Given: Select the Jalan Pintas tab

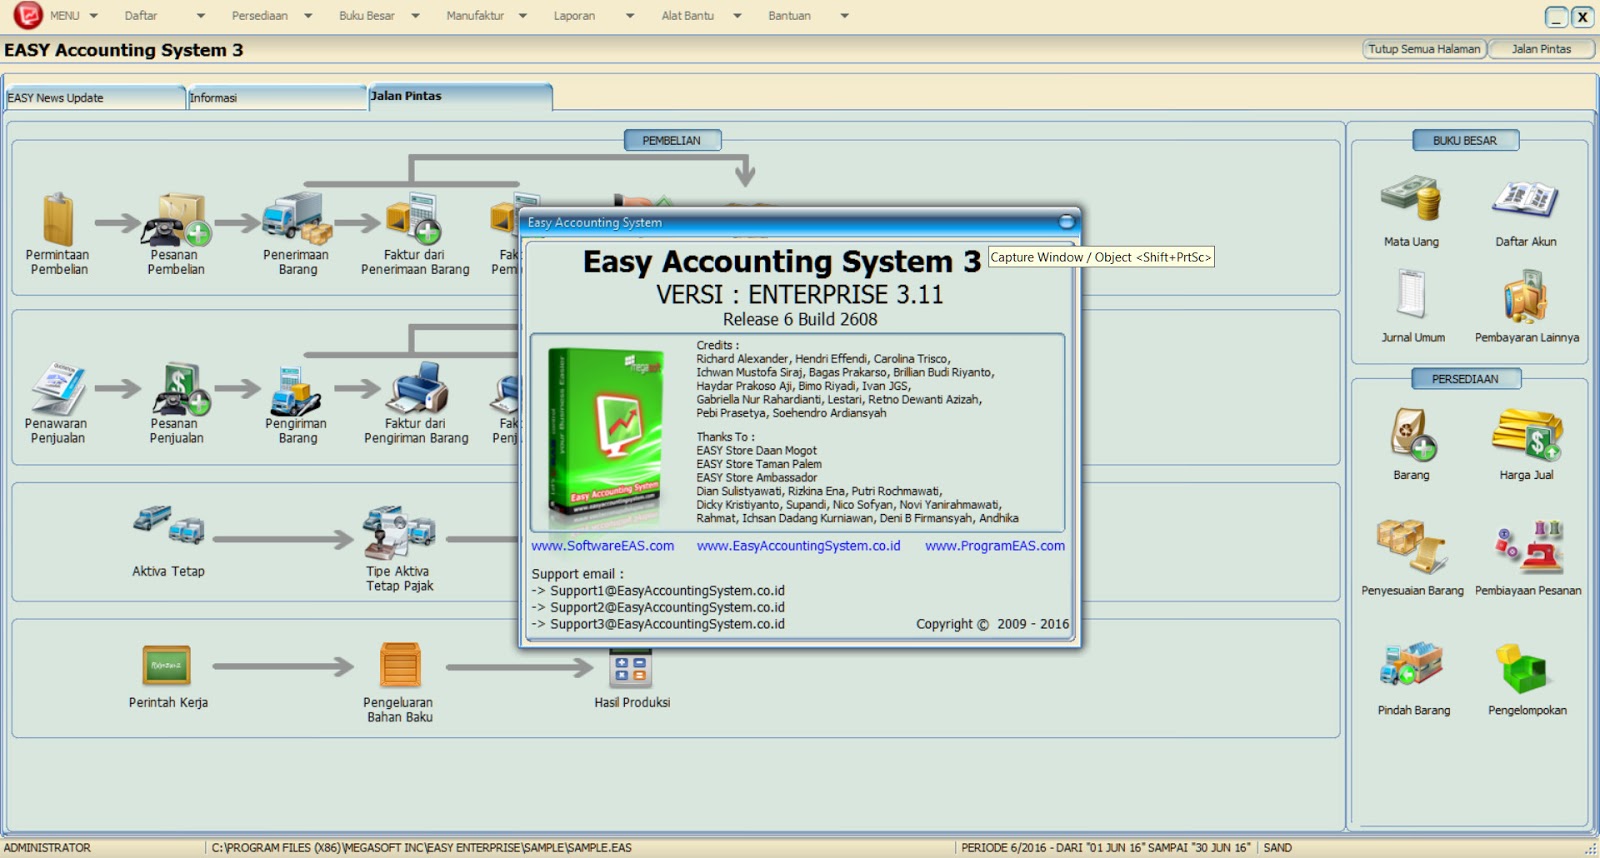Looking at the screenshot, I should (460, 96).
